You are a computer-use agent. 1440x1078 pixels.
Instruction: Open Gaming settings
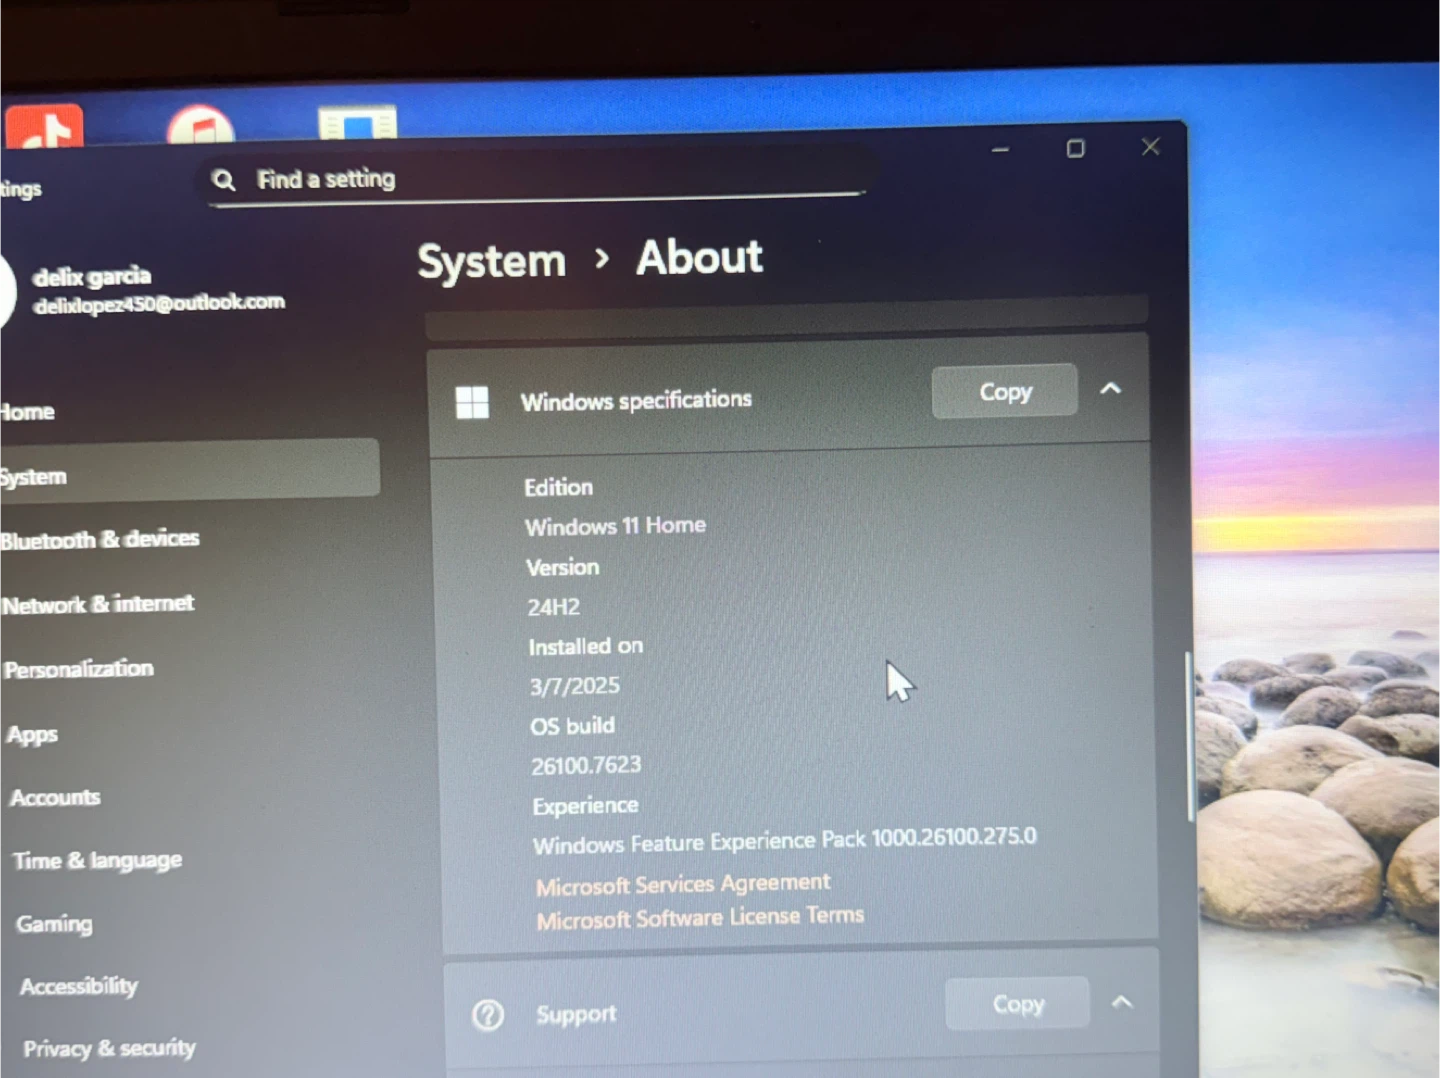pos(54,924)
